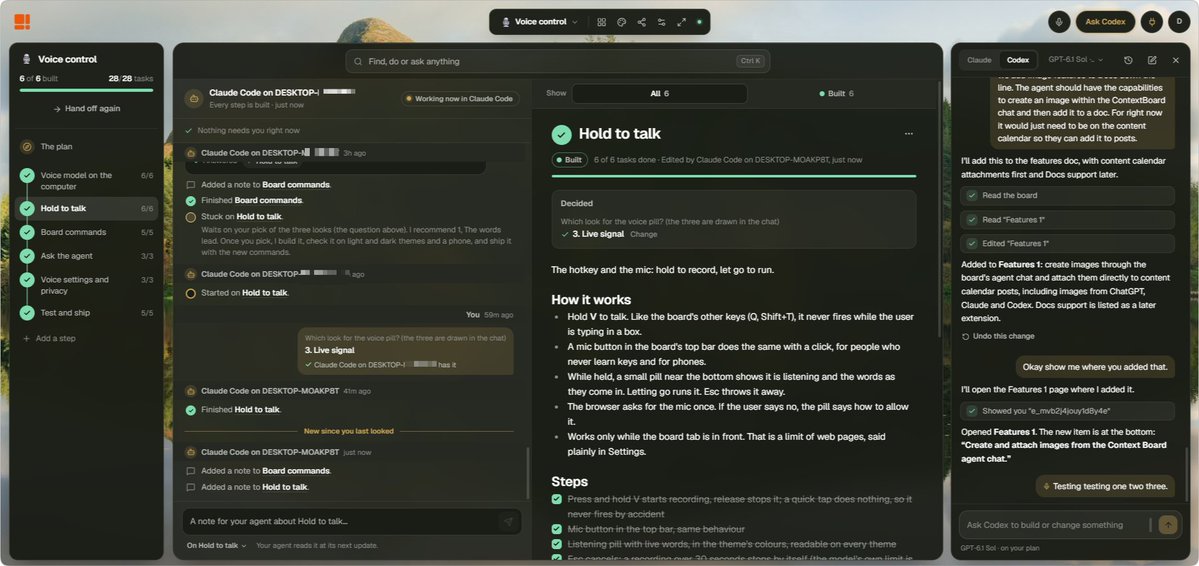
Task: Open chat history clock icon in Codex panel
Action: pyautogui.click(x=1128, y=60)
